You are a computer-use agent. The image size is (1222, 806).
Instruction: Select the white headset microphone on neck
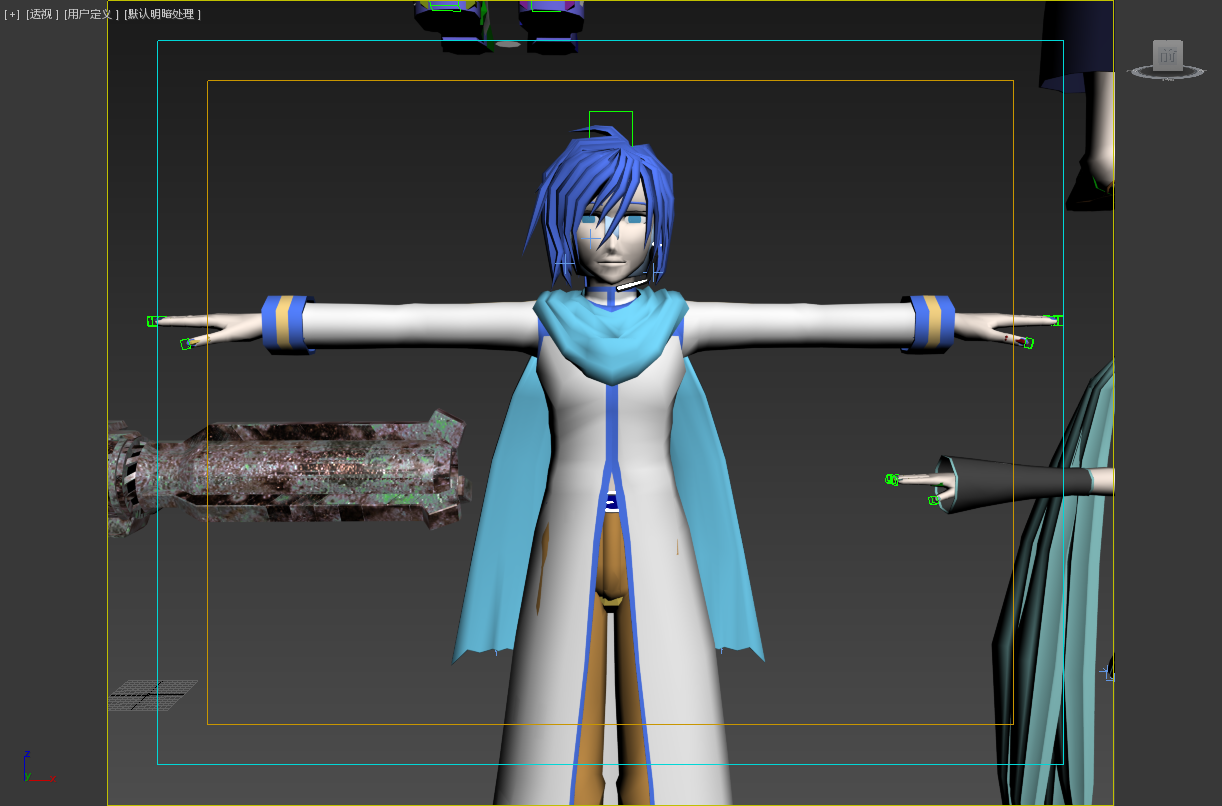[x=631, y=285]
